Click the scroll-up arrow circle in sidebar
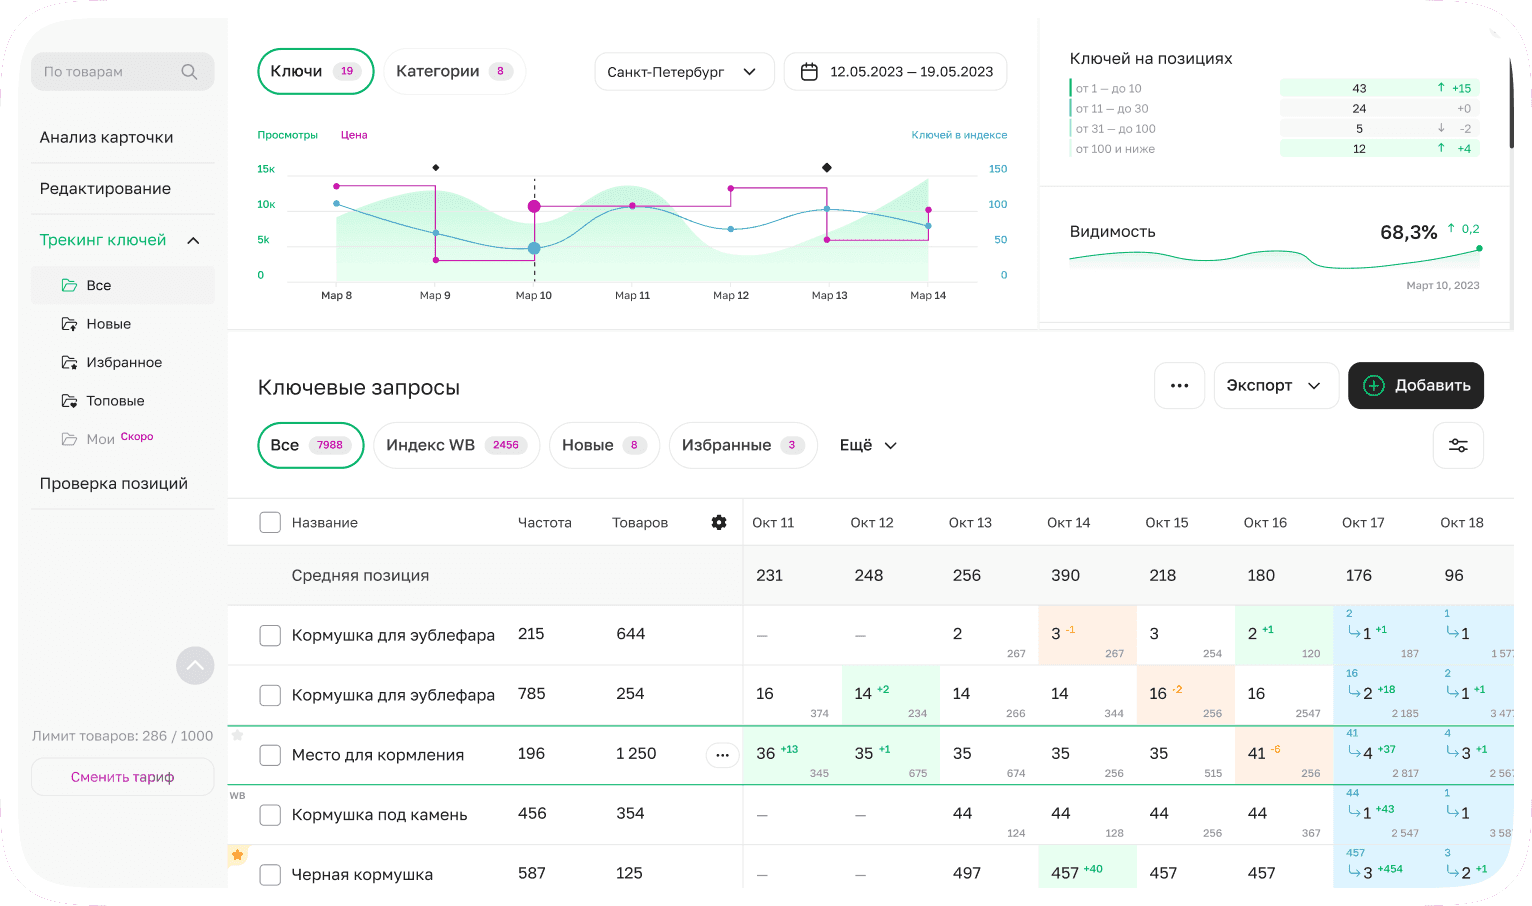The height and width of the screenshot is (906, 1532). 195,665
